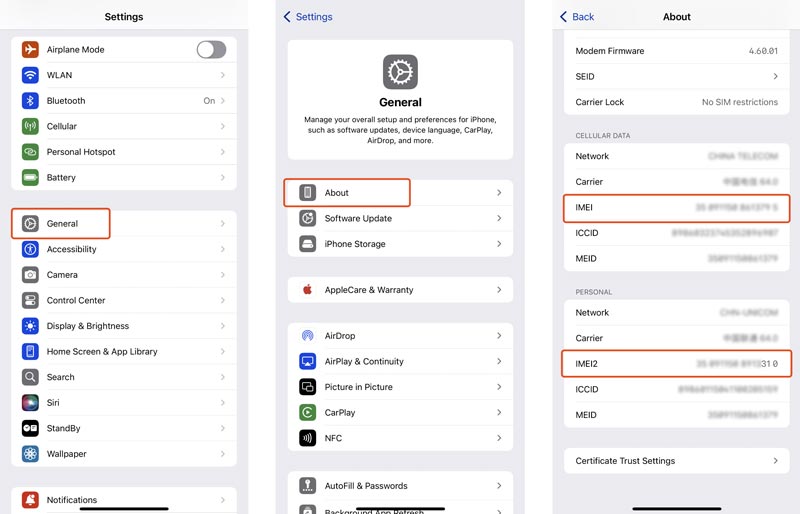Open Software Update label
Viewport: 800px width, 514px height.
click(x=358, y=218)
